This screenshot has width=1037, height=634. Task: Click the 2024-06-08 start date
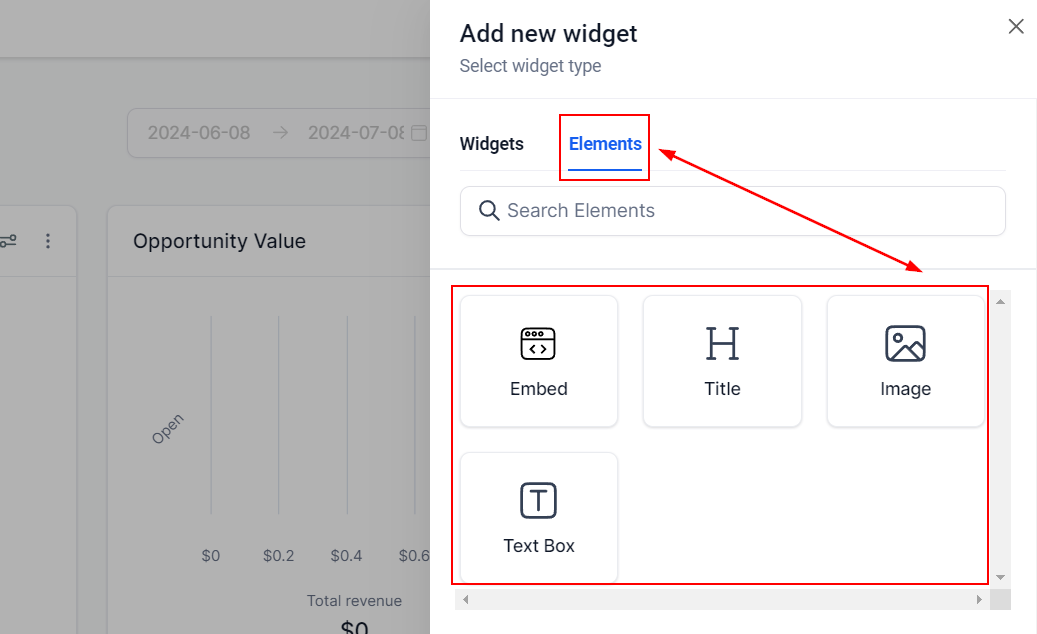(x=199, y=133)
